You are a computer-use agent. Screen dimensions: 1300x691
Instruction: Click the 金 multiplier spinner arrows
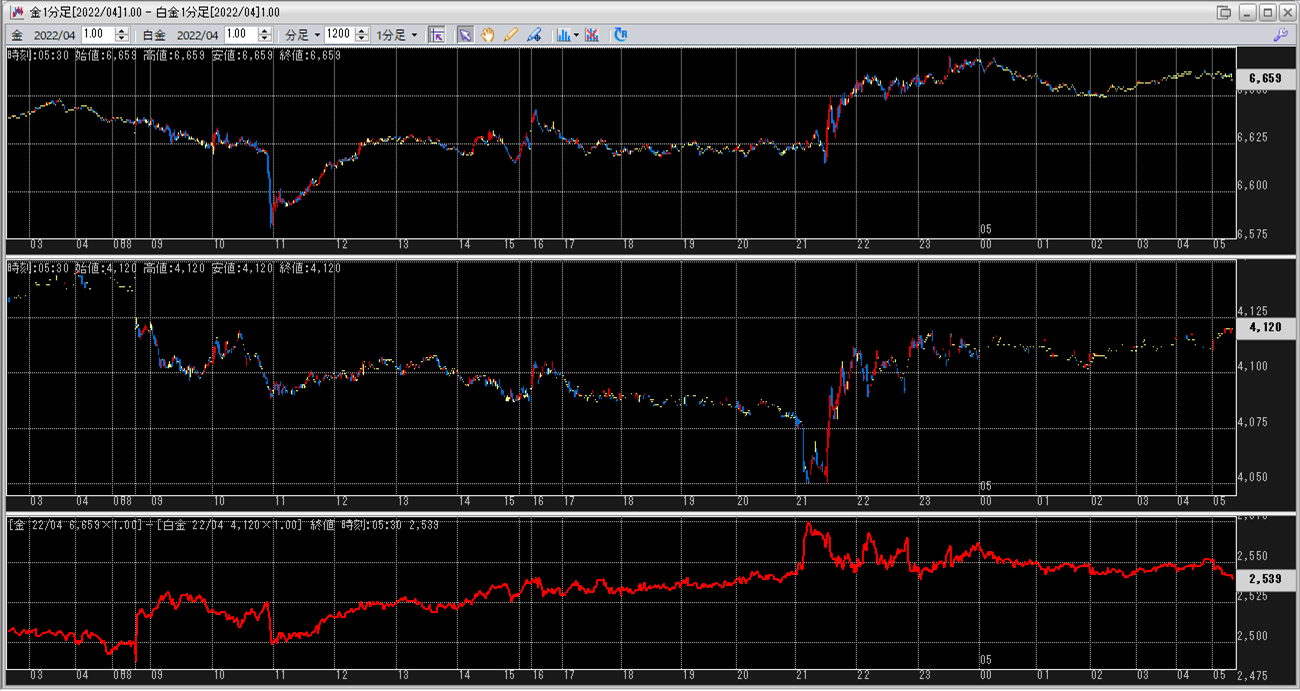click(122, 34)
